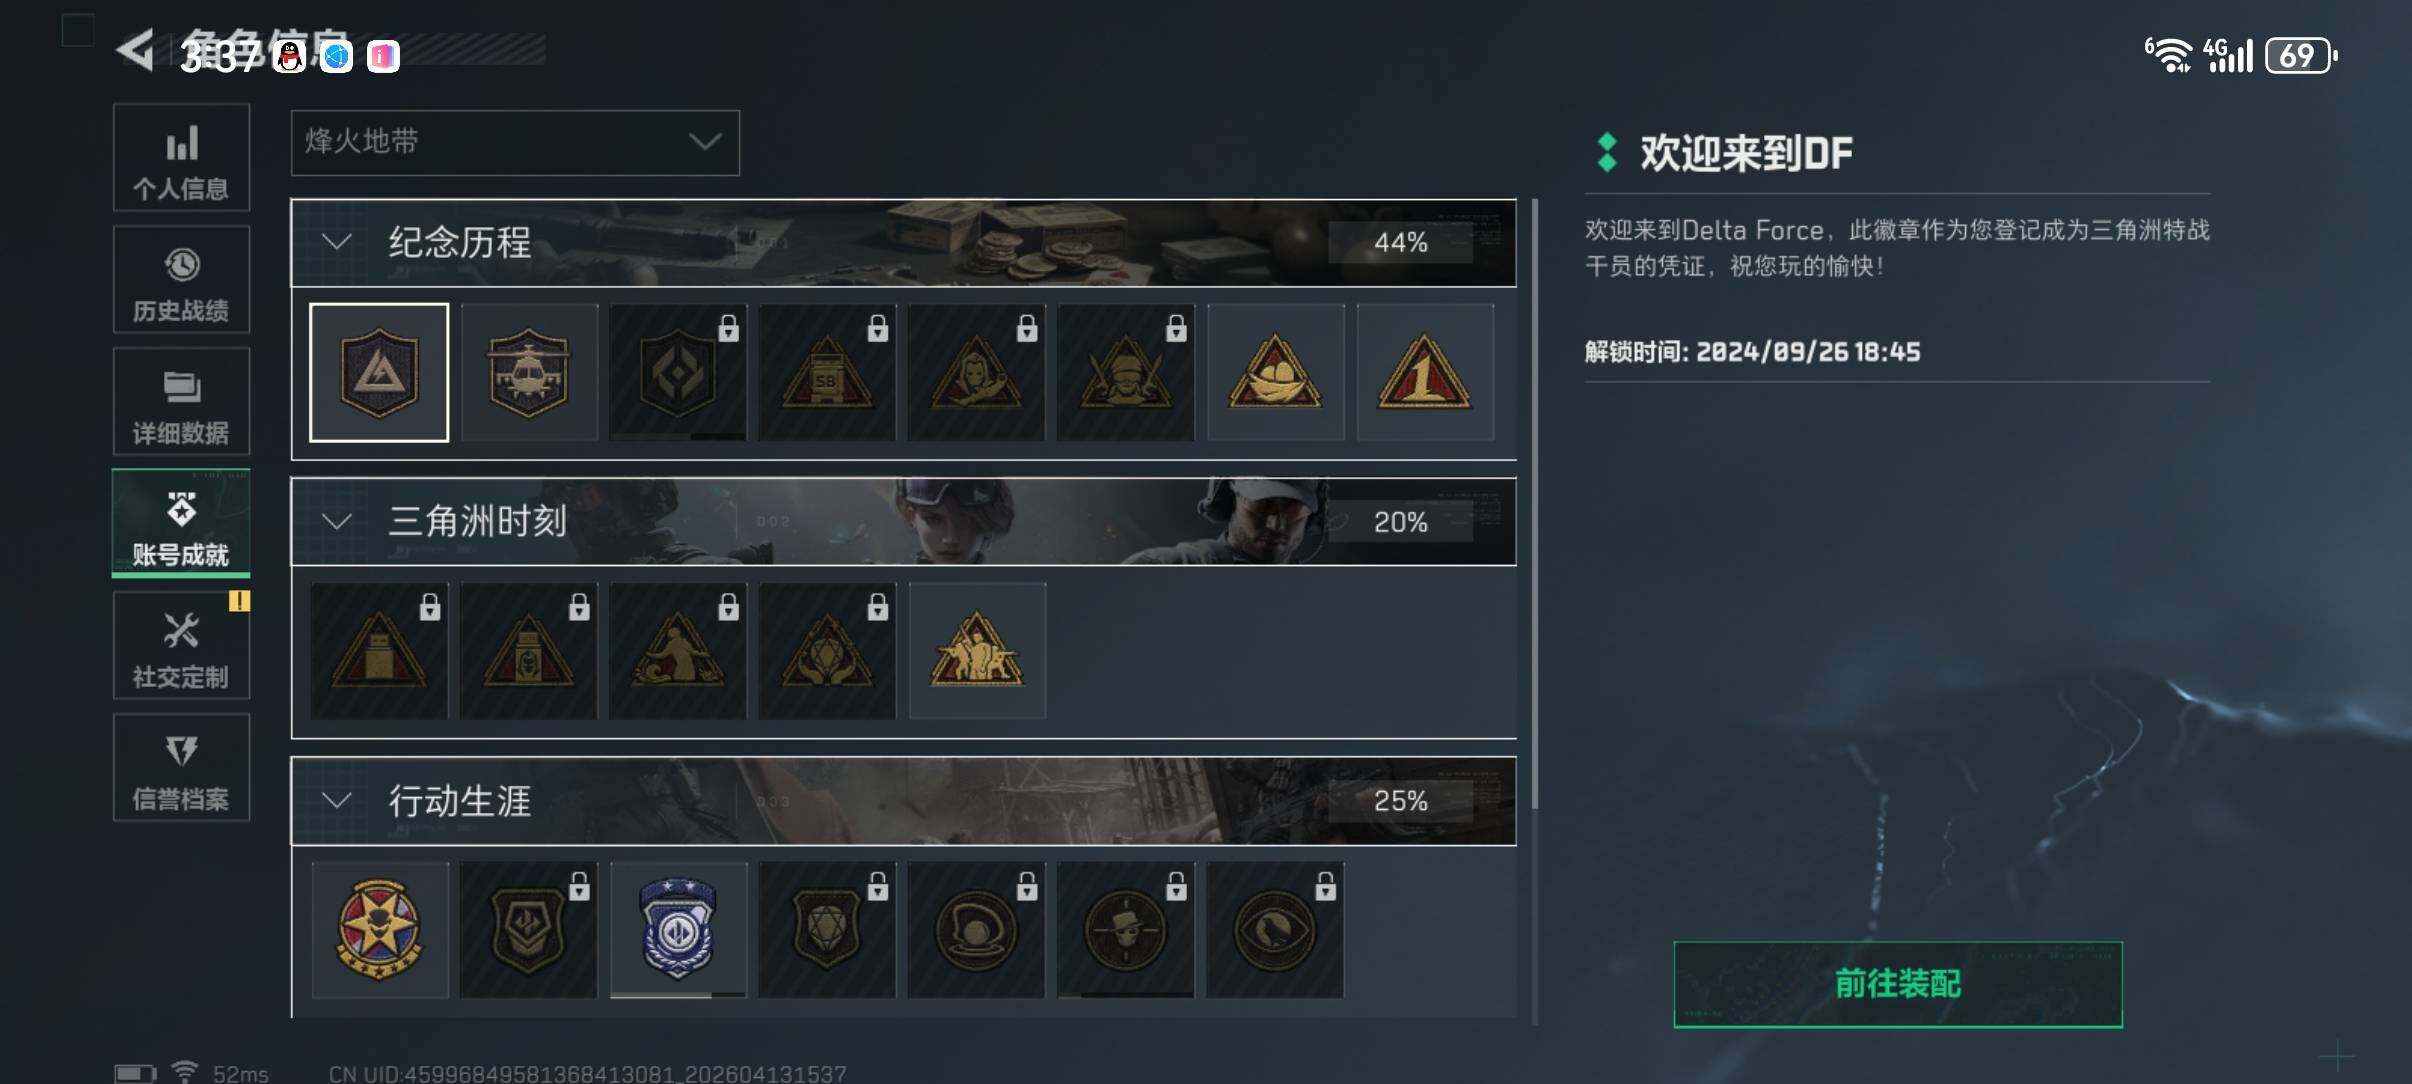The width and height of the screenshot is (2412, 1084).
Task: Select the blue shield badge in 行动生涯
Action: pyautogui.click(x=678, y=930)
